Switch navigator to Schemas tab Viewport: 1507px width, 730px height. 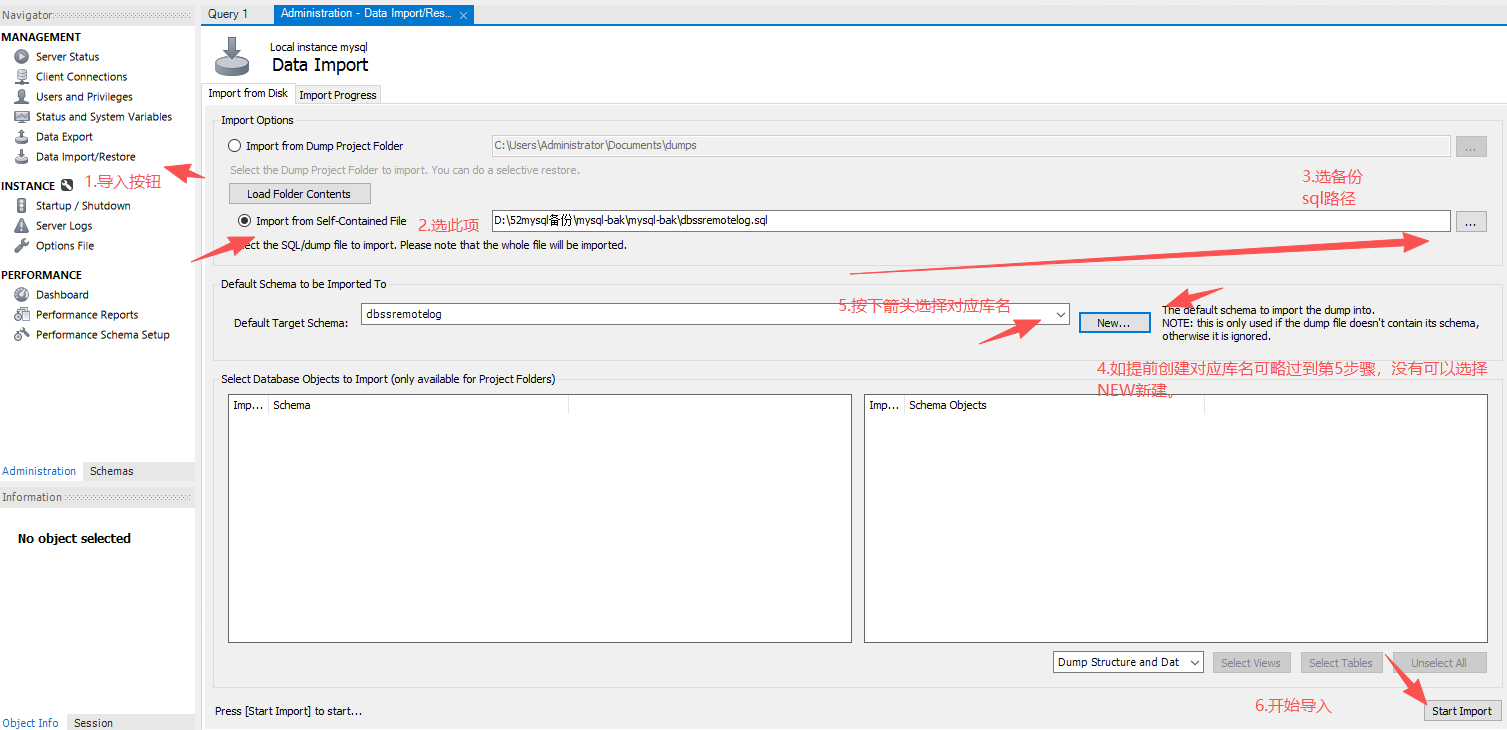click(x=111, y=471)
